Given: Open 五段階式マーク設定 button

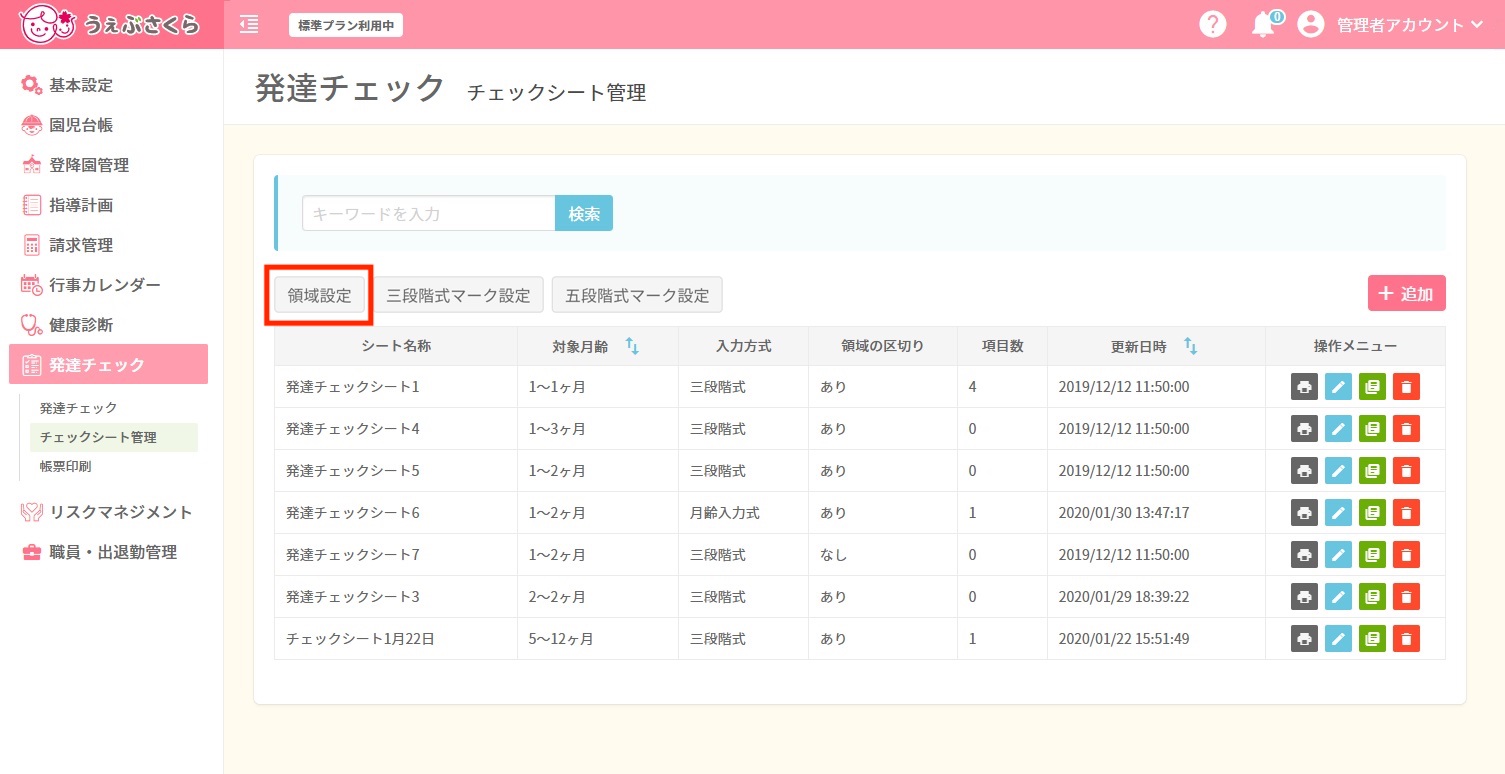Looking at the screenshot, I should (x=637, y=296).
